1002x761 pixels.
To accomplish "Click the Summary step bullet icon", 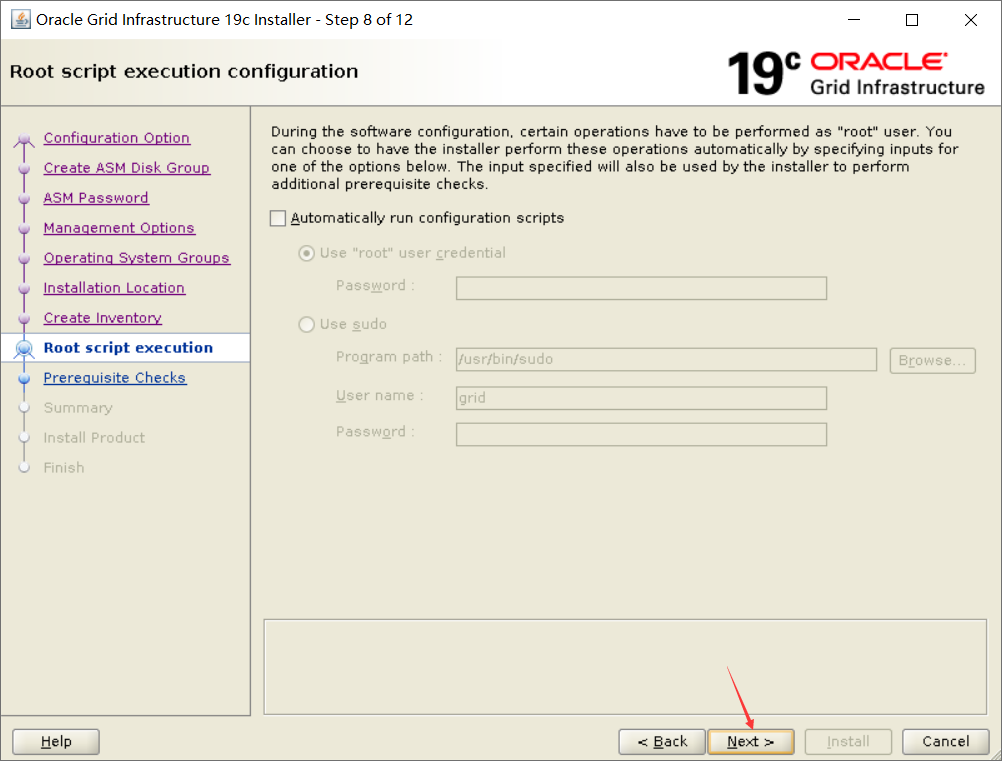I will (24, 408).
